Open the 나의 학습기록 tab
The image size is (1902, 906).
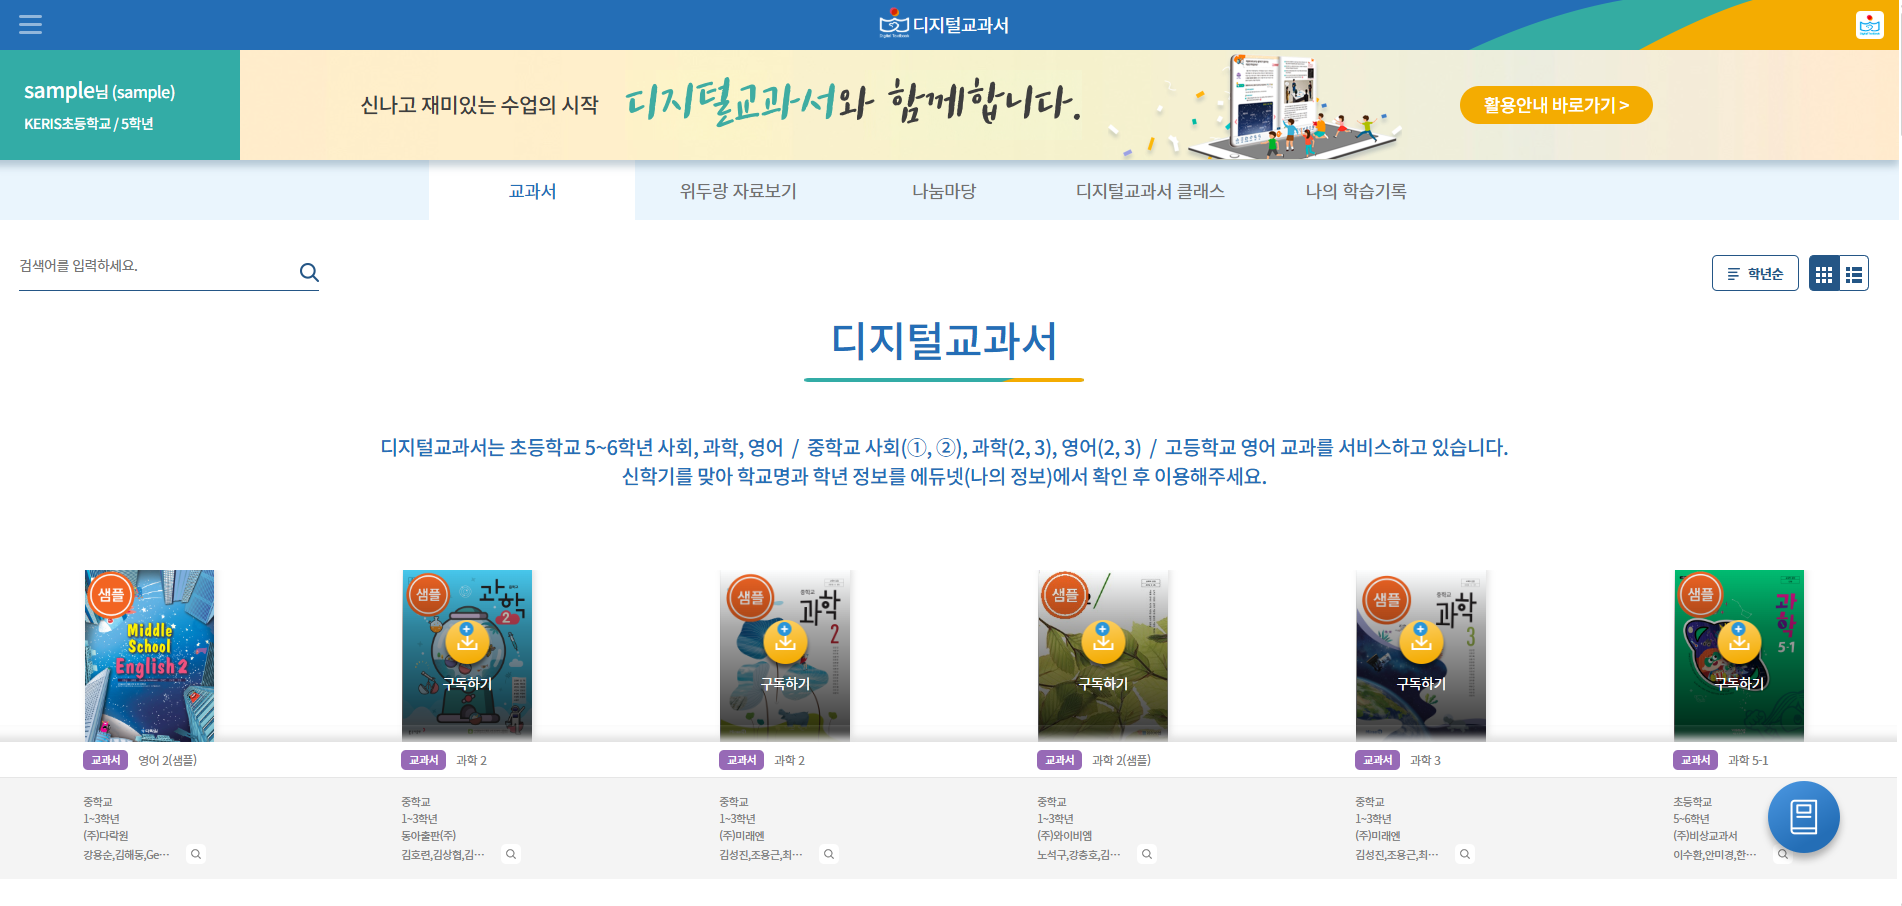[1355, 191]
